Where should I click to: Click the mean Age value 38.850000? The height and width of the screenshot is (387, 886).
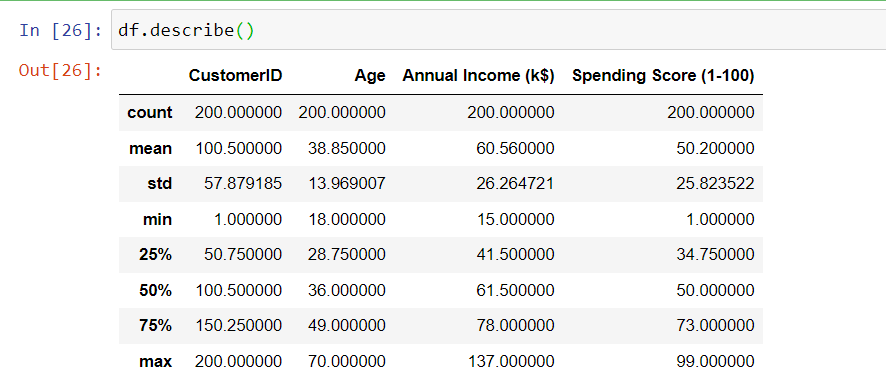[x=347, y=149]
